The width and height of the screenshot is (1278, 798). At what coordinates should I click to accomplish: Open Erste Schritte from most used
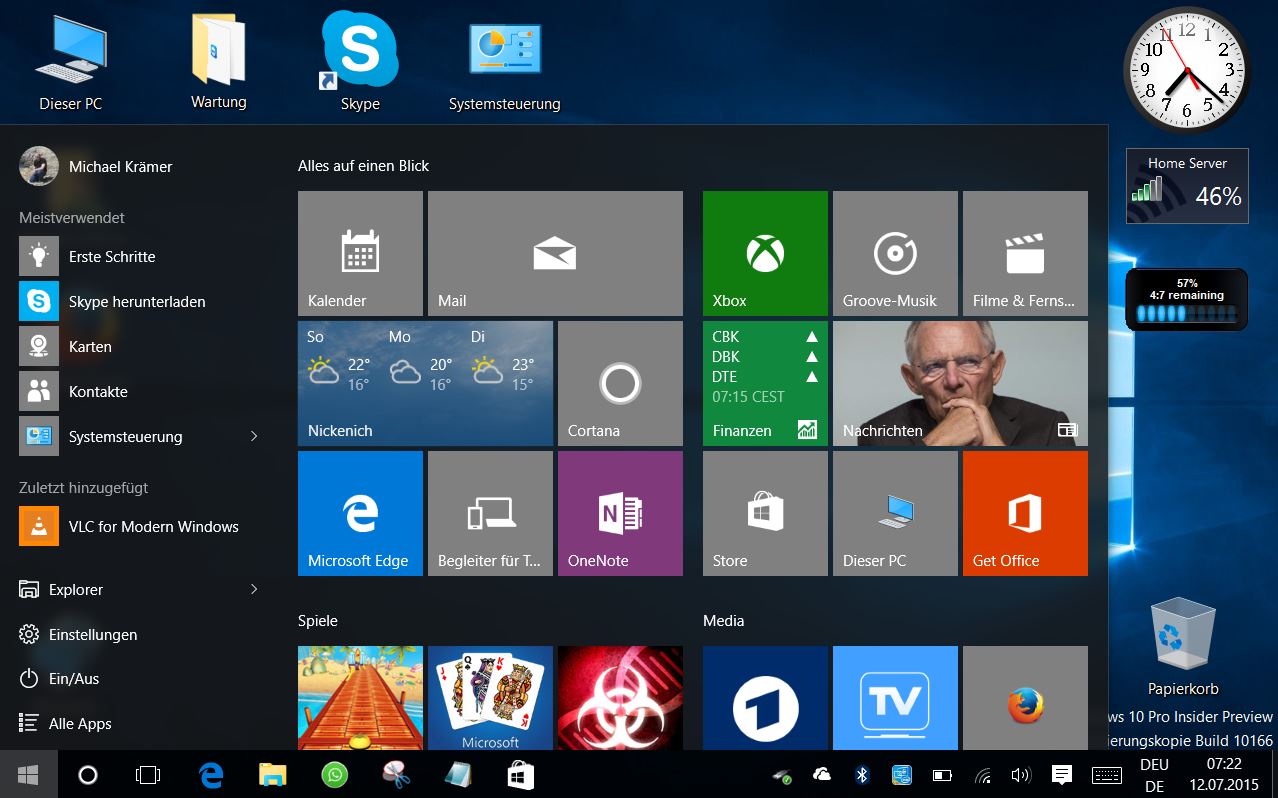140,256
